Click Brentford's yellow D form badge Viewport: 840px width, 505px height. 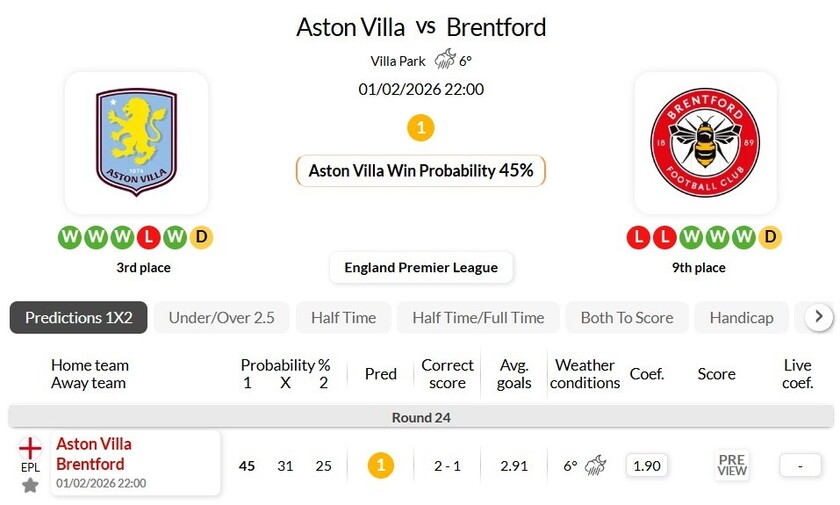tap(770, 238)
